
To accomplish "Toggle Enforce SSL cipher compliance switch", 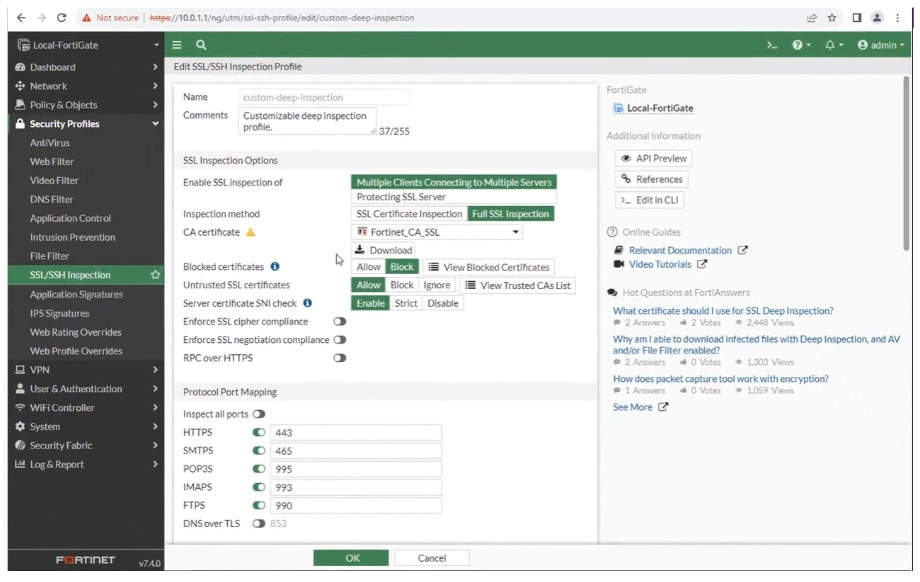I will tap(340, 322).
